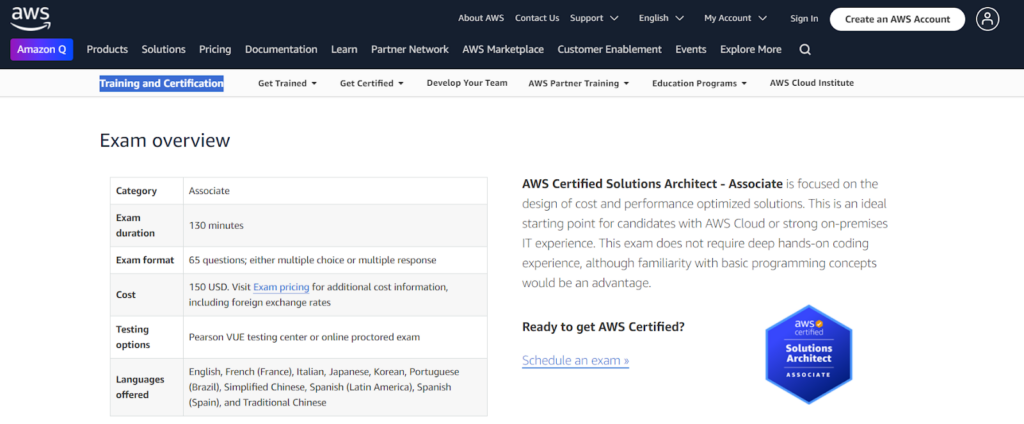Expand the My Account dropdown
Viewport: 1024px width, 424px height.
[x=735, y=18]
